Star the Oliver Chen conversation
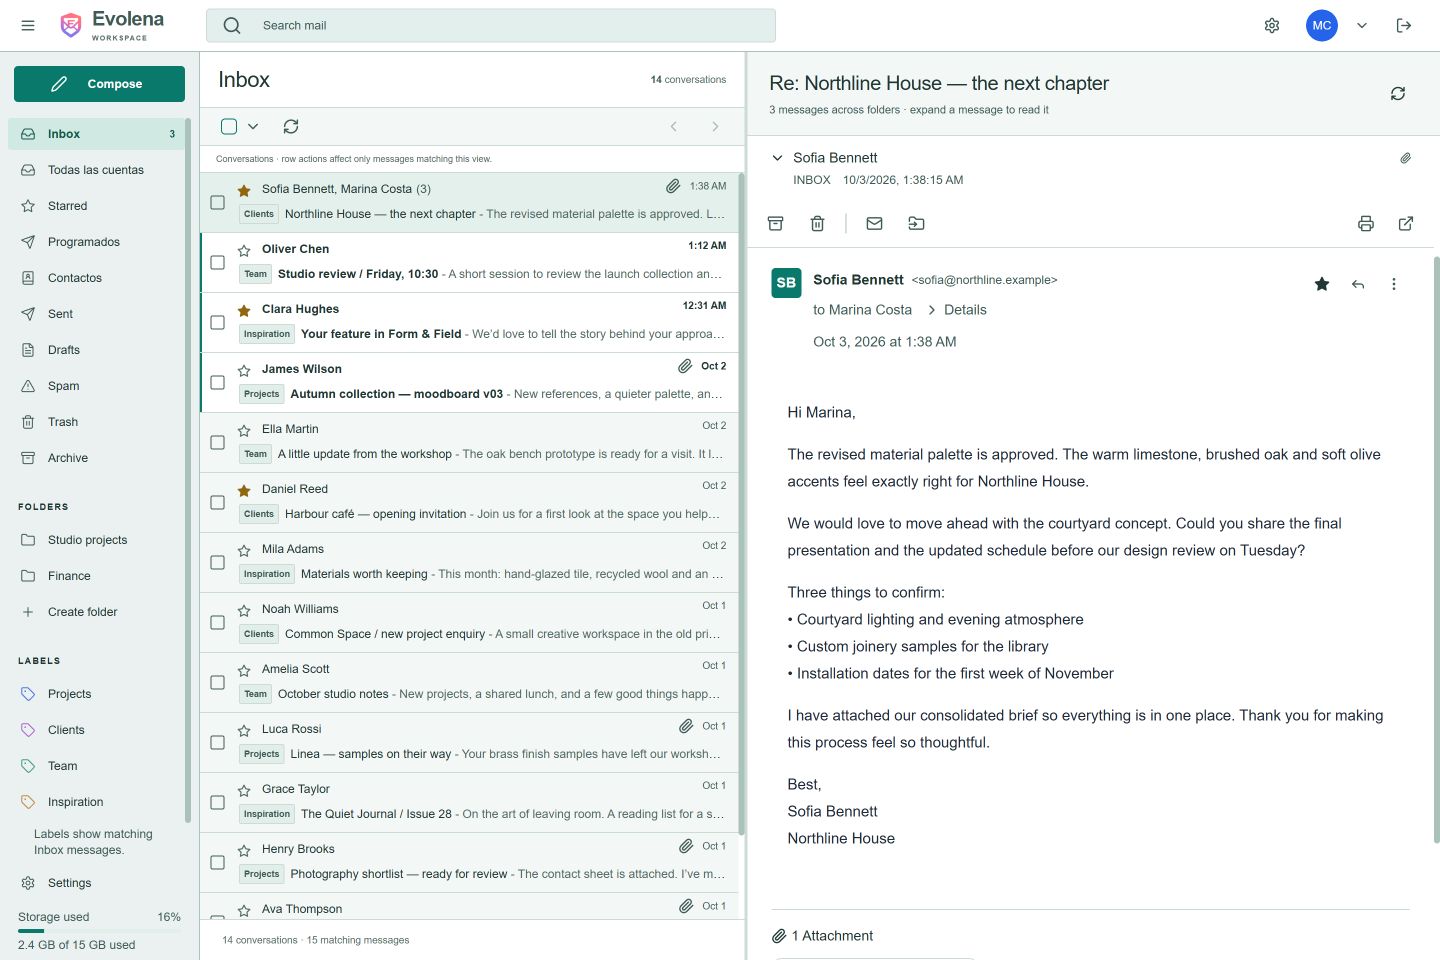 [x=244, y=251]
